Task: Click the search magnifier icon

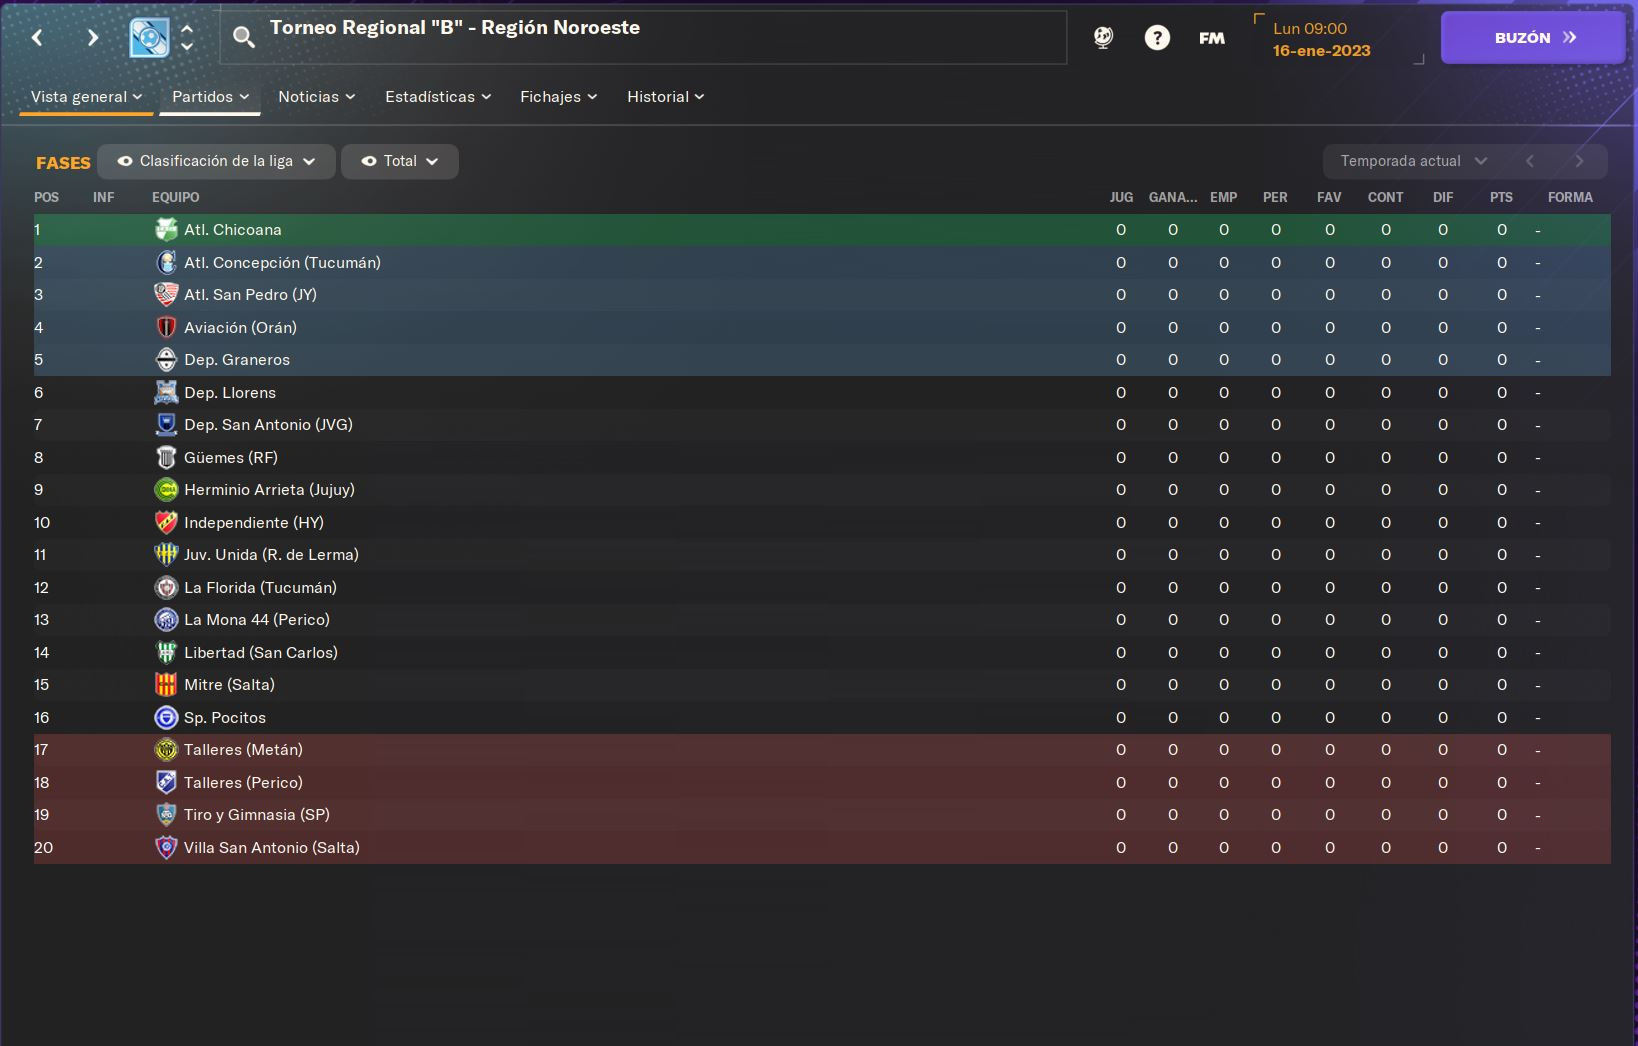Action: coord(243,38)
